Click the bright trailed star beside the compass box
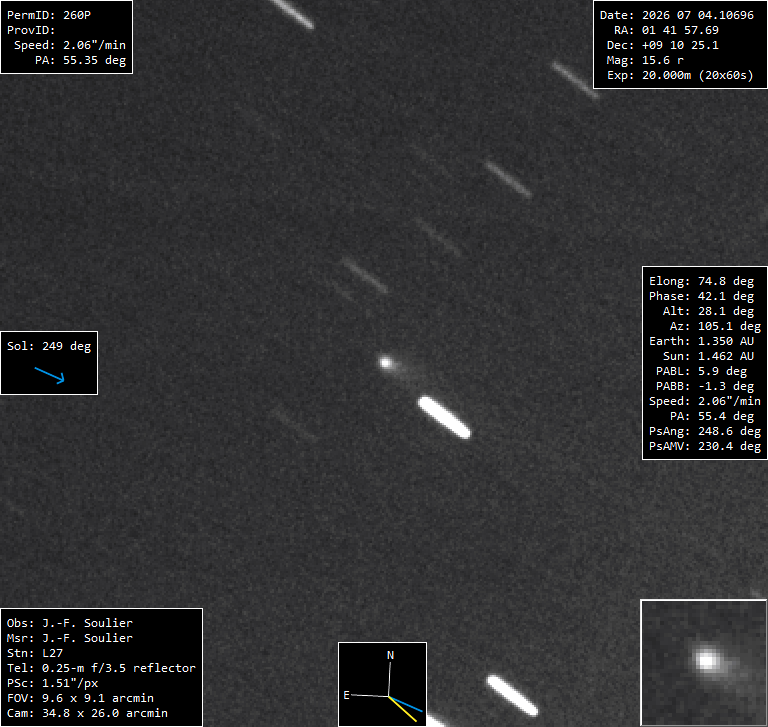This screenshot has height=727, width=768. click(x=512, y=696)
